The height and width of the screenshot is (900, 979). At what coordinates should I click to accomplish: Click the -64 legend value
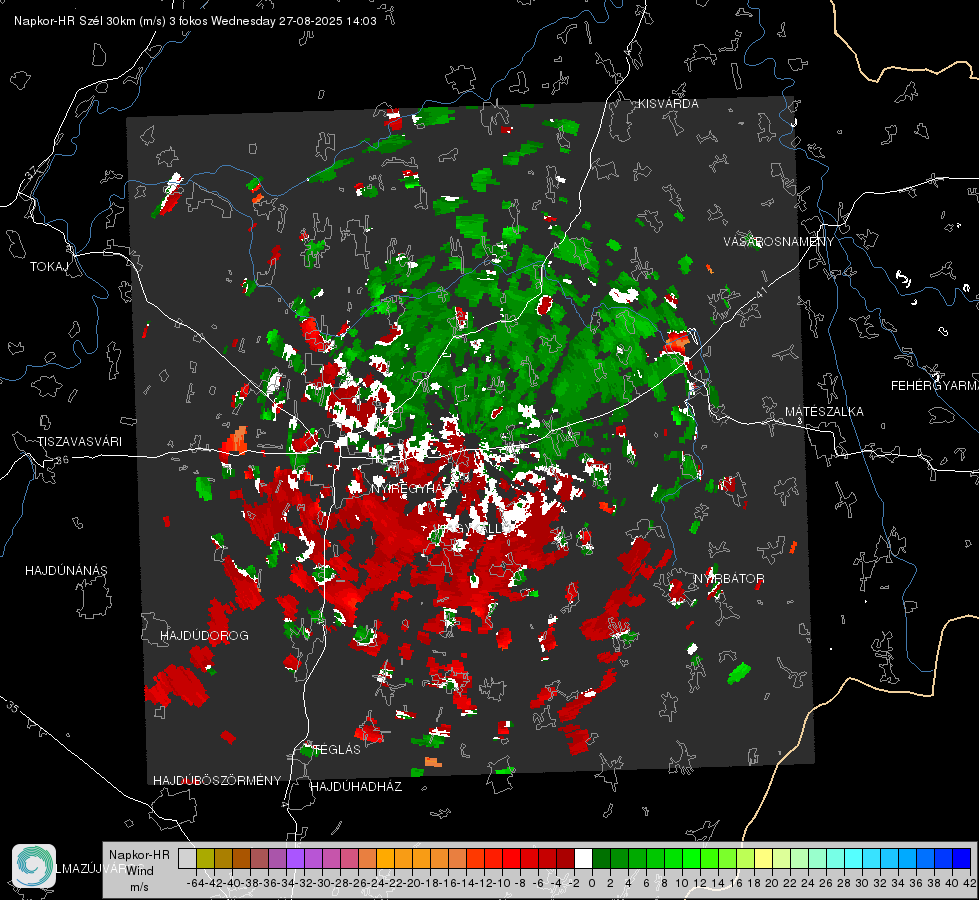[x=195, y=883]
